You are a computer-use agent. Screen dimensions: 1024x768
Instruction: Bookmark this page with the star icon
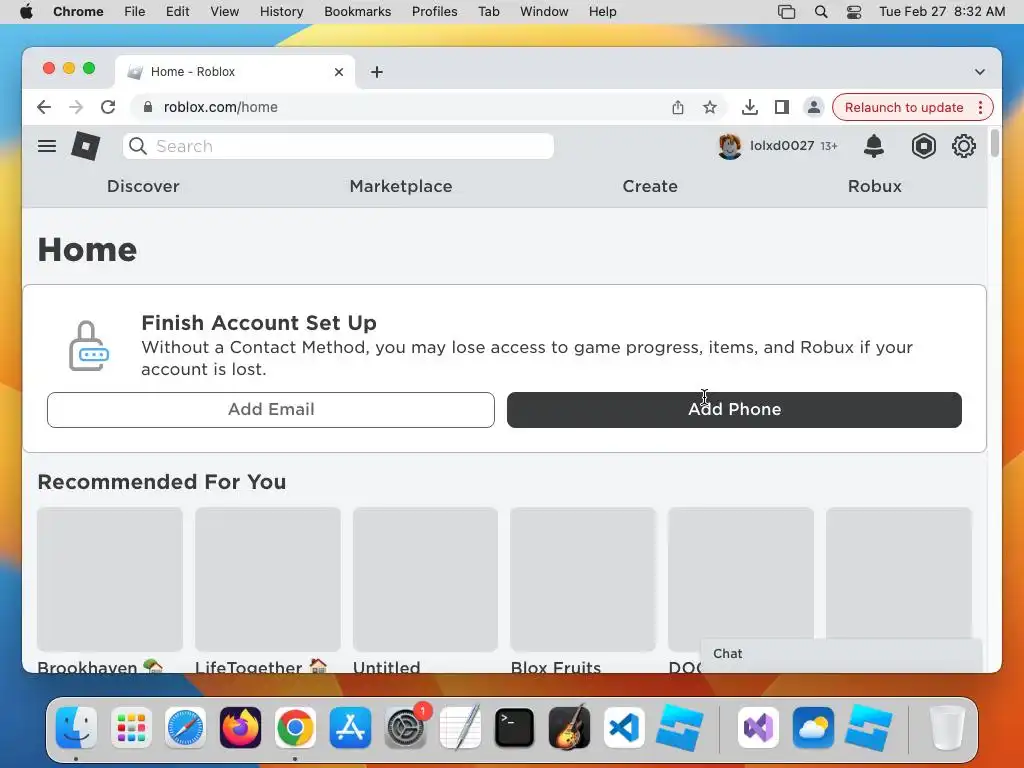710,107
